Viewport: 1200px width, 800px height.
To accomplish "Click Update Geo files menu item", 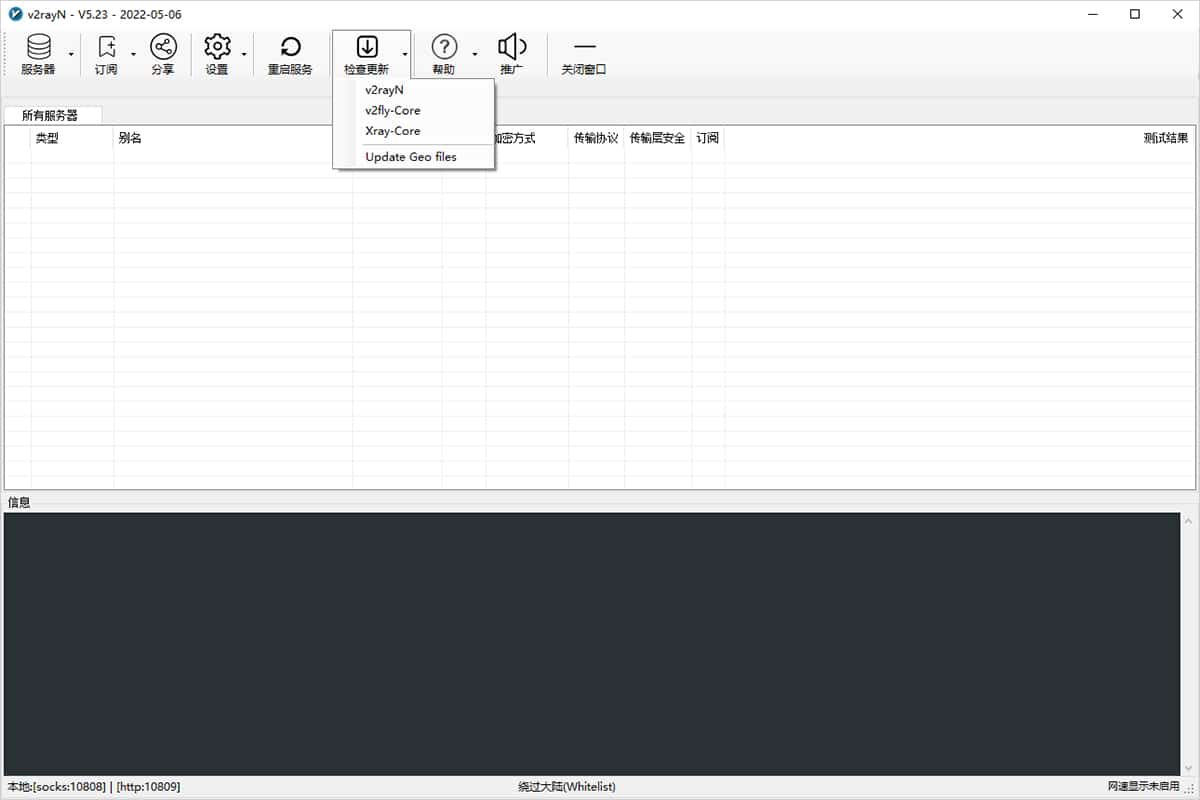I will click(411, 157).
